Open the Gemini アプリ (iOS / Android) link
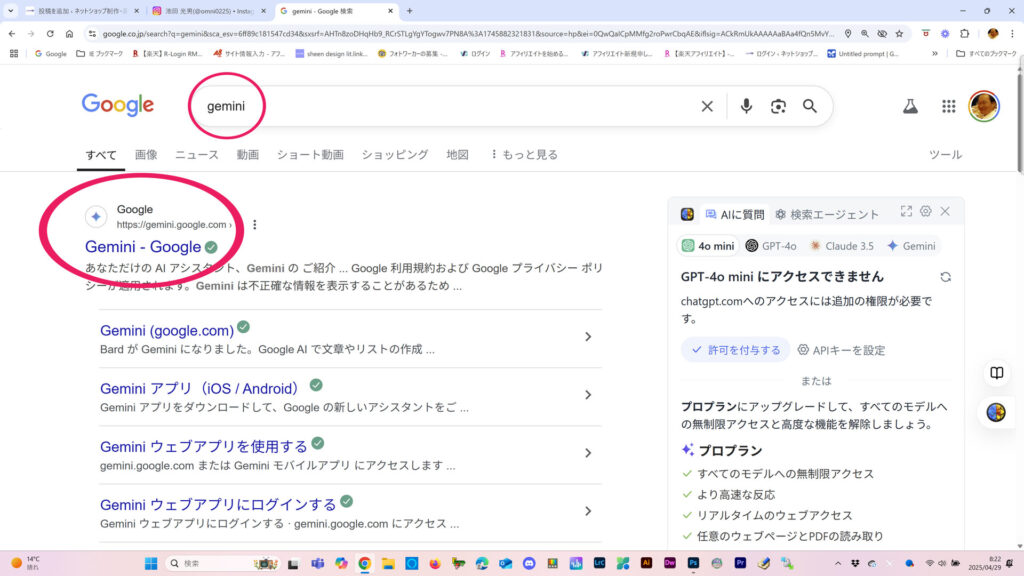This screenshot has height=576, width=1024. (199, 389)
